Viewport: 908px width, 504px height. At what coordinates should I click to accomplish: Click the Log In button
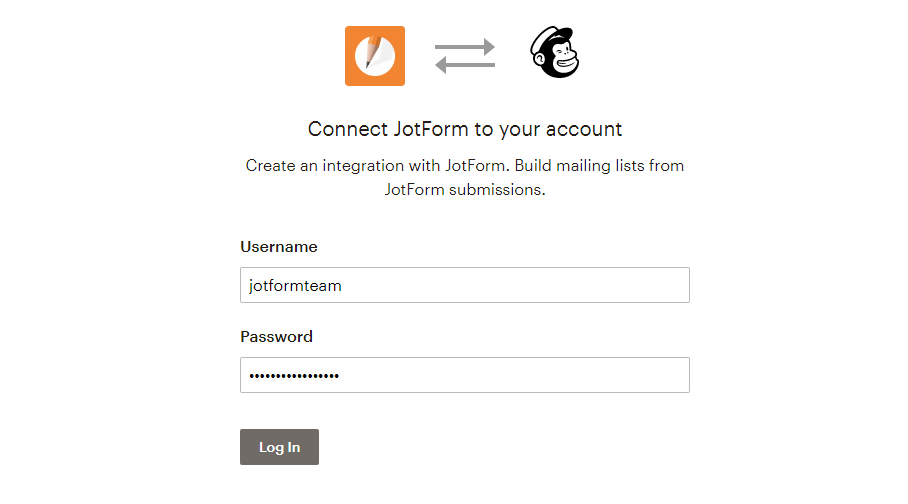(279, 447)
